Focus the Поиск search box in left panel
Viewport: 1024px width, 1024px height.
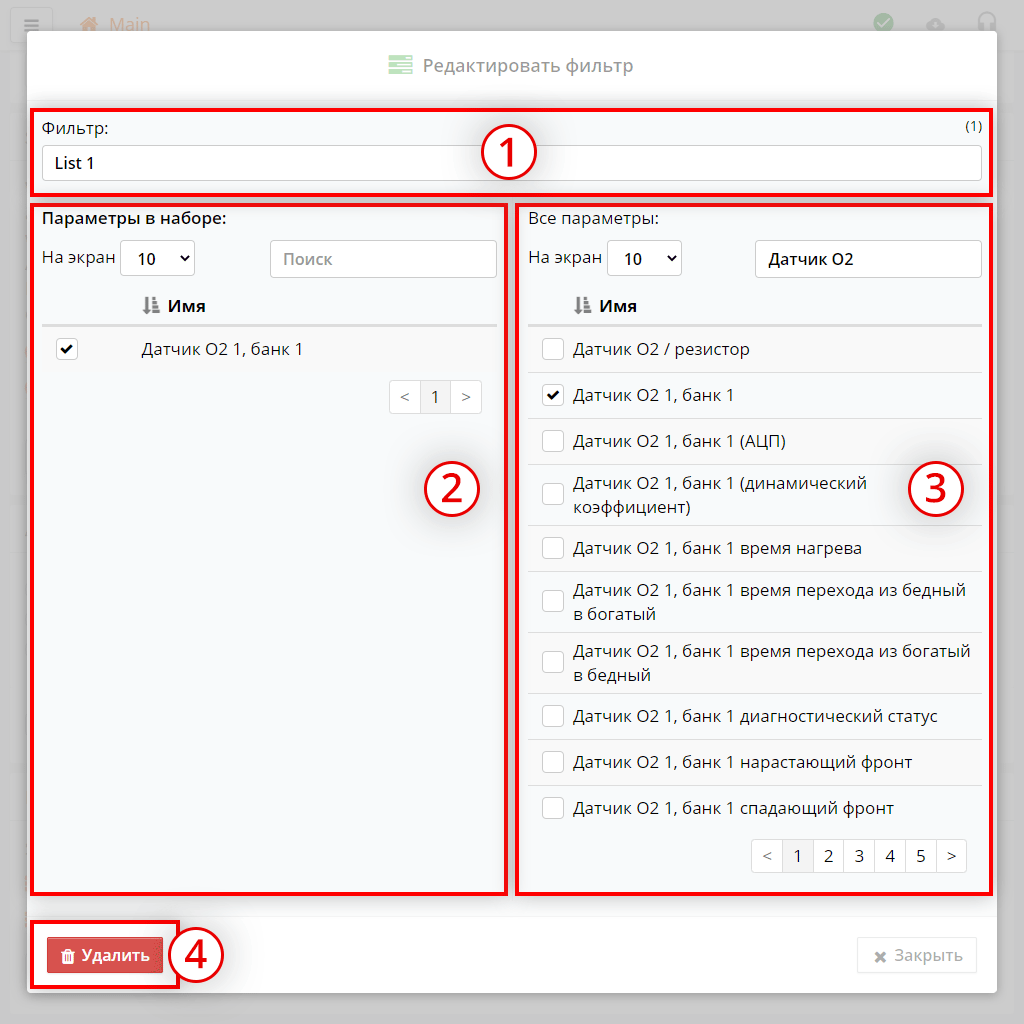point(383,259)
